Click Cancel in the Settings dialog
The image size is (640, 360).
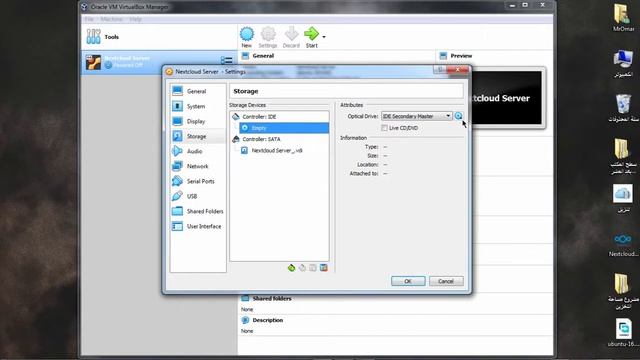pyautogui.click(x=446, y=281)
